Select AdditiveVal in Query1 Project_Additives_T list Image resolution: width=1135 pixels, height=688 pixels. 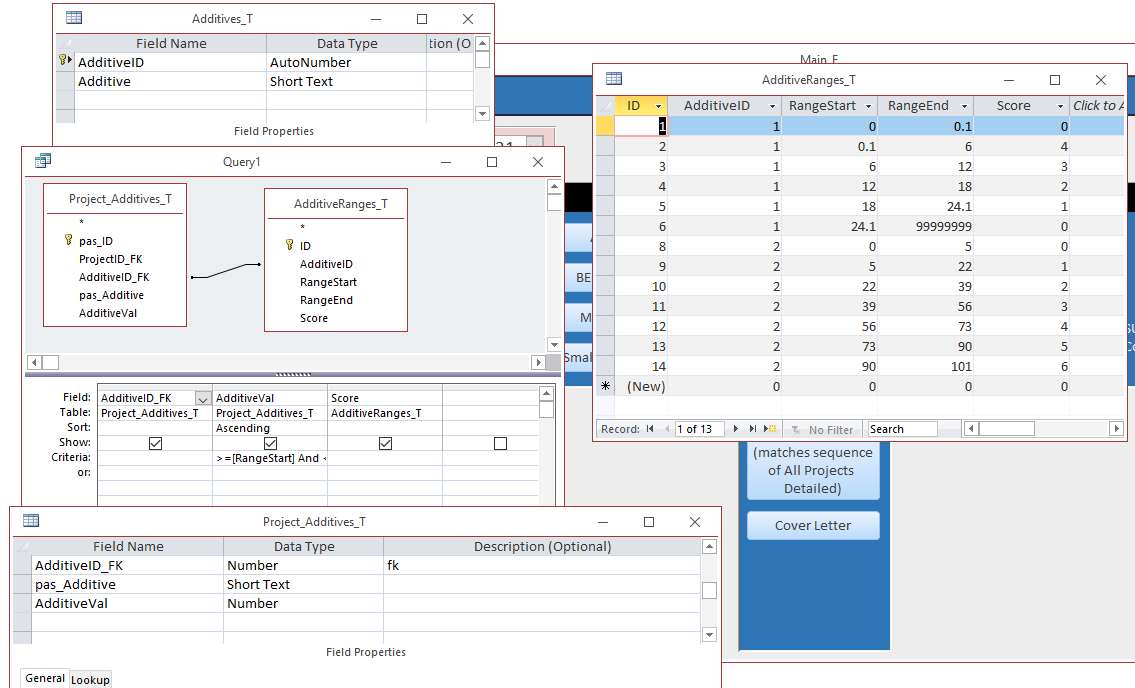point(108,313)
